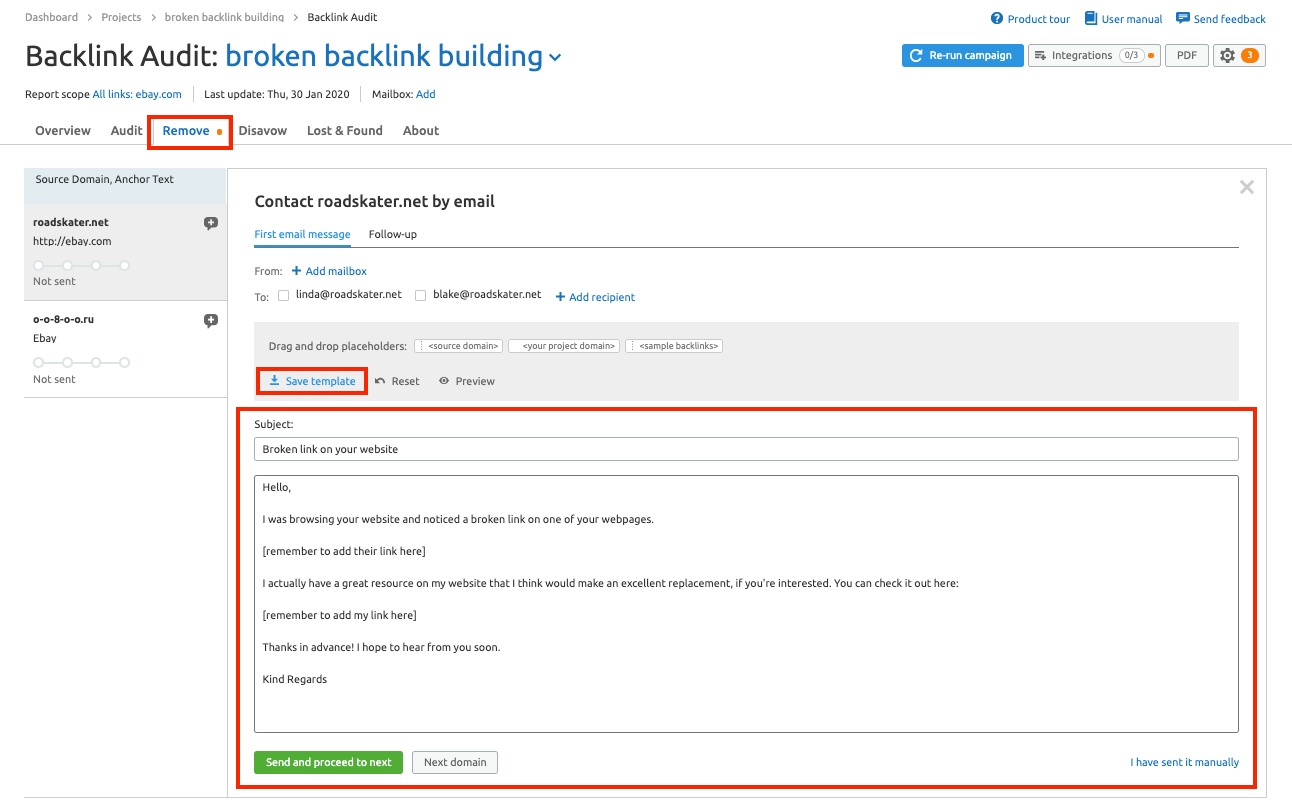Click the Save template button

coord(312,381)
